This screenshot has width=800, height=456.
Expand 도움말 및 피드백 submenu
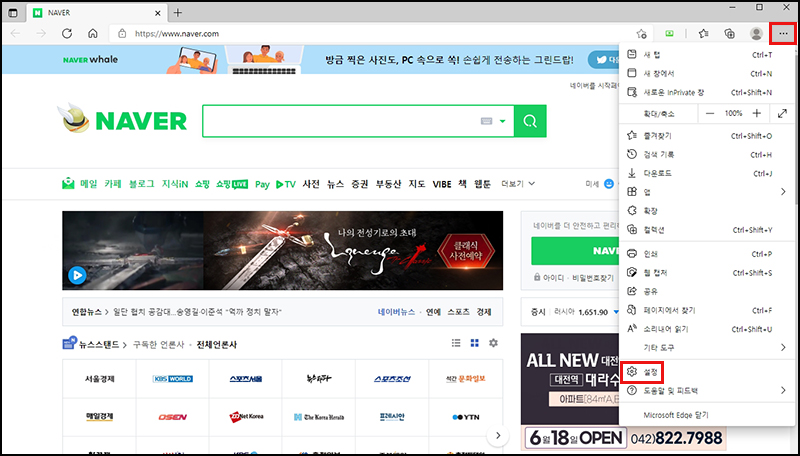click(709, 391)
